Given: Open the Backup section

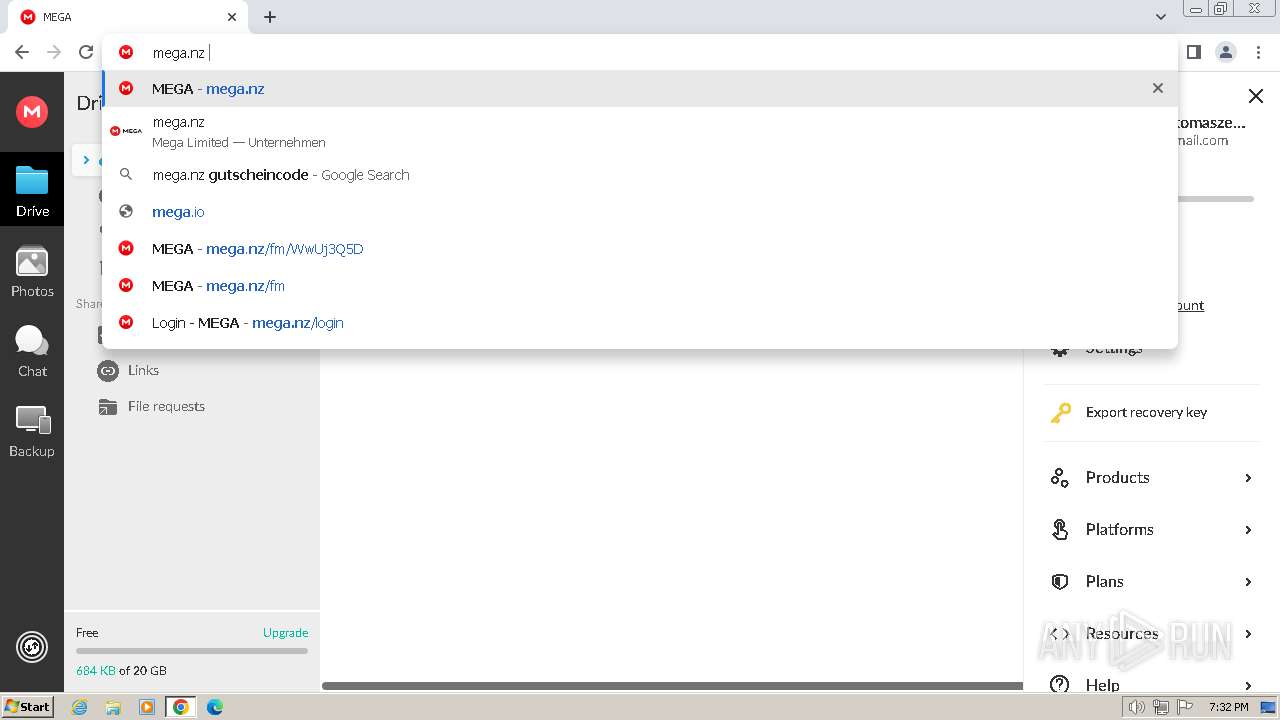Looking at the screenshot, I should pos(32,432).
